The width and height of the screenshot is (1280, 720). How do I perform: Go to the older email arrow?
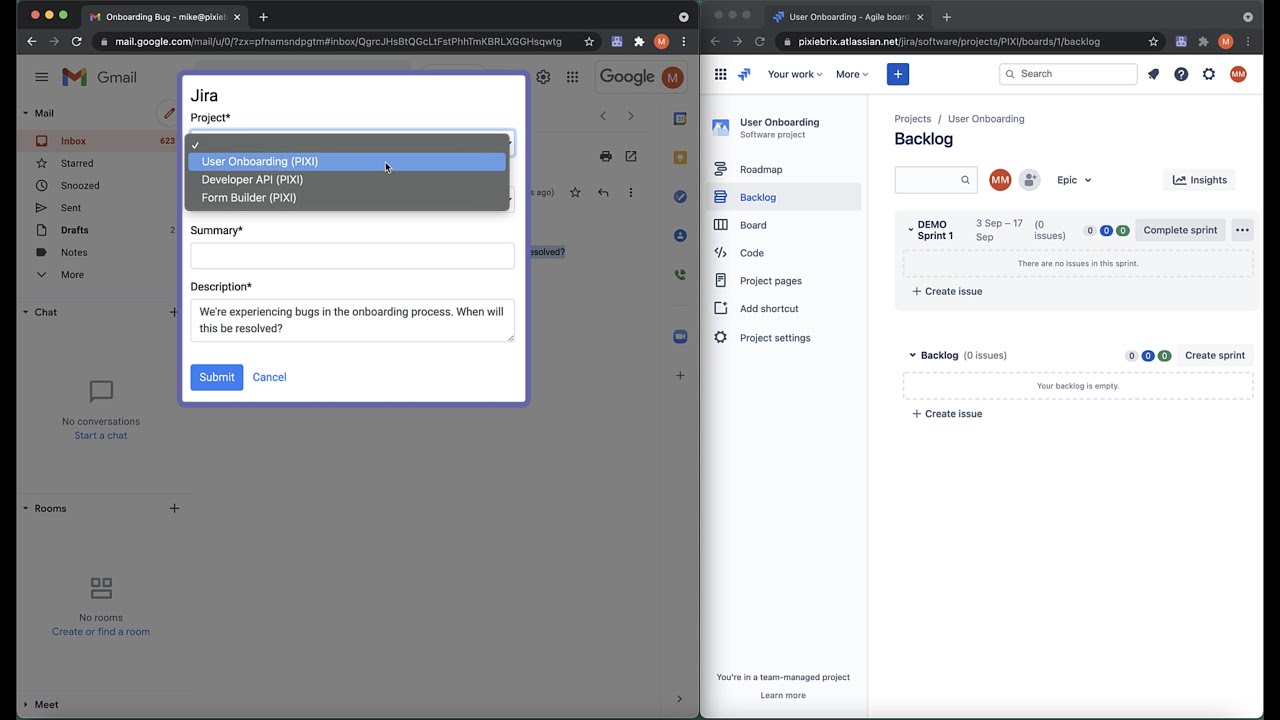point(630,116)
